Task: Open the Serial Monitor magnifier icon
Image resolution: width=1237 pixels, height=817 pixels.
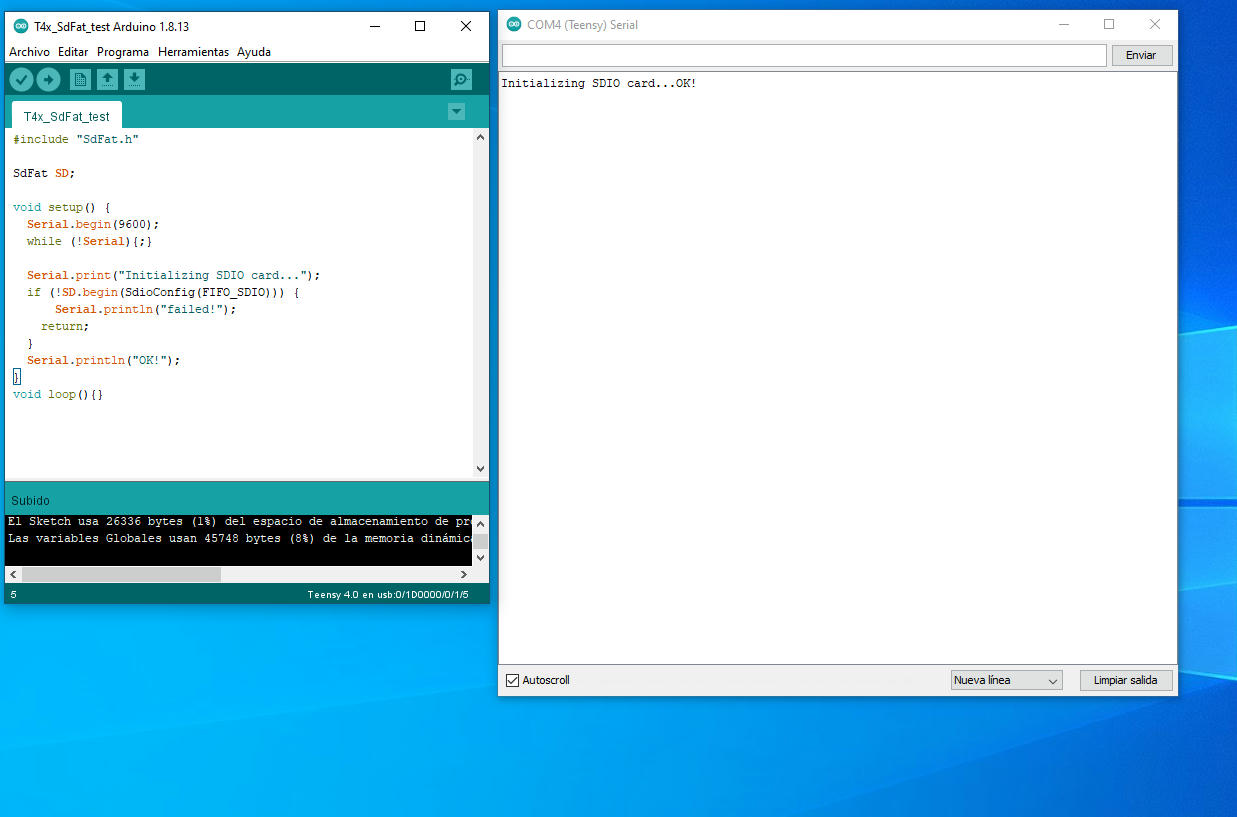Action: [x=461, y=80]
